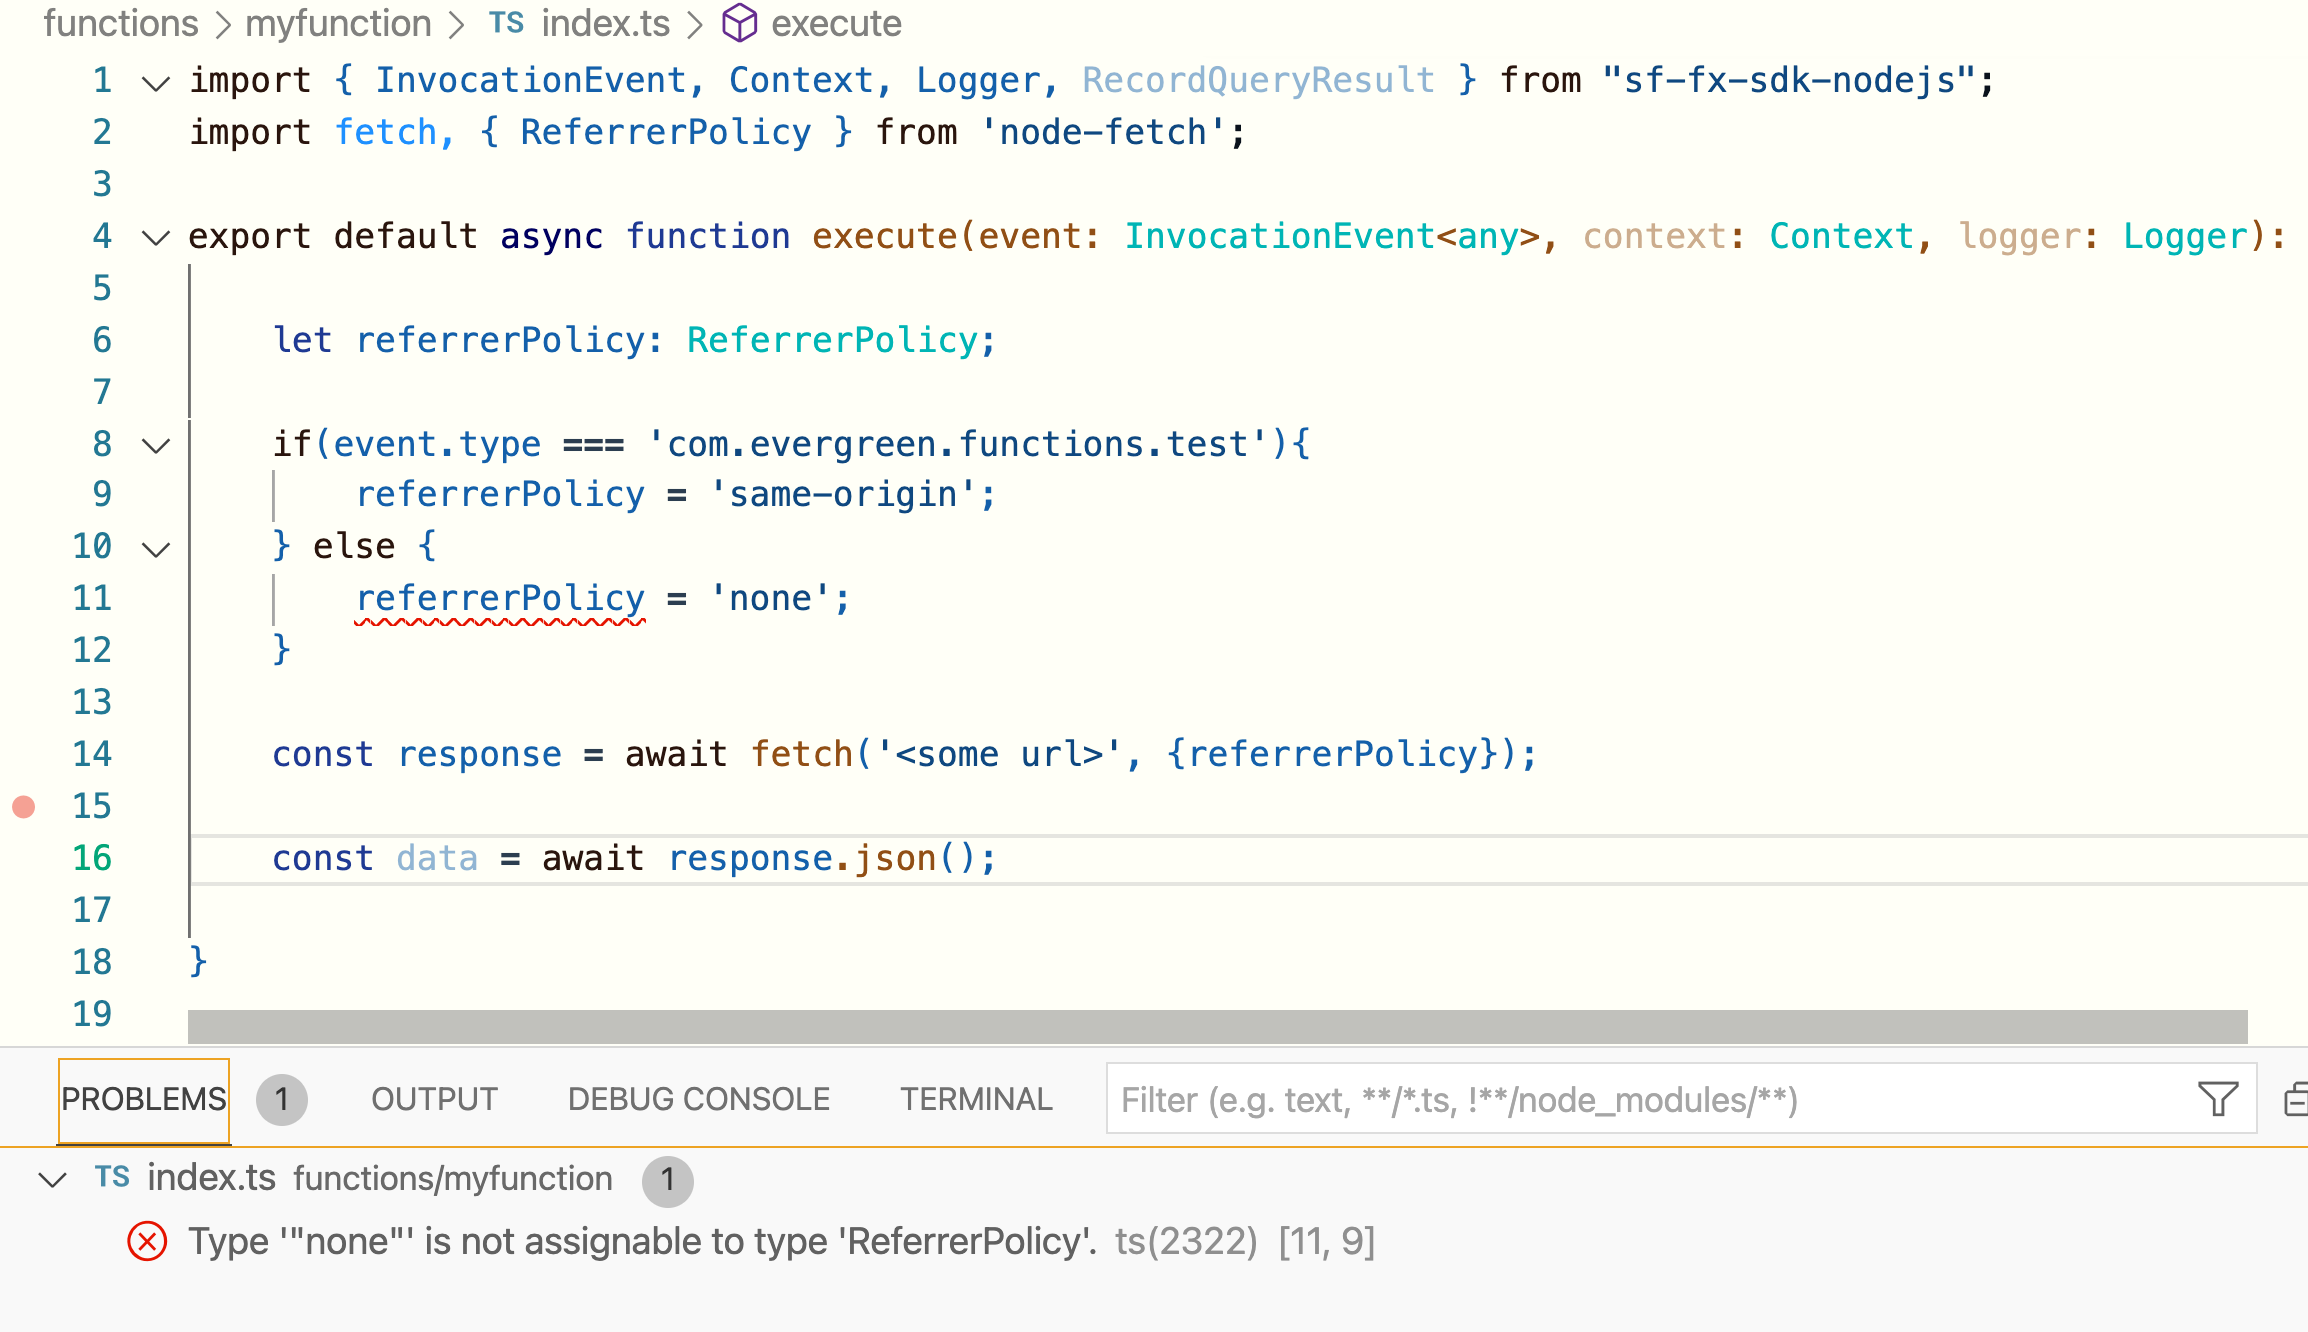The image size is (2308, 1332).
Task: Switch to the TERMINAL tab
Action: (975, 1098)
